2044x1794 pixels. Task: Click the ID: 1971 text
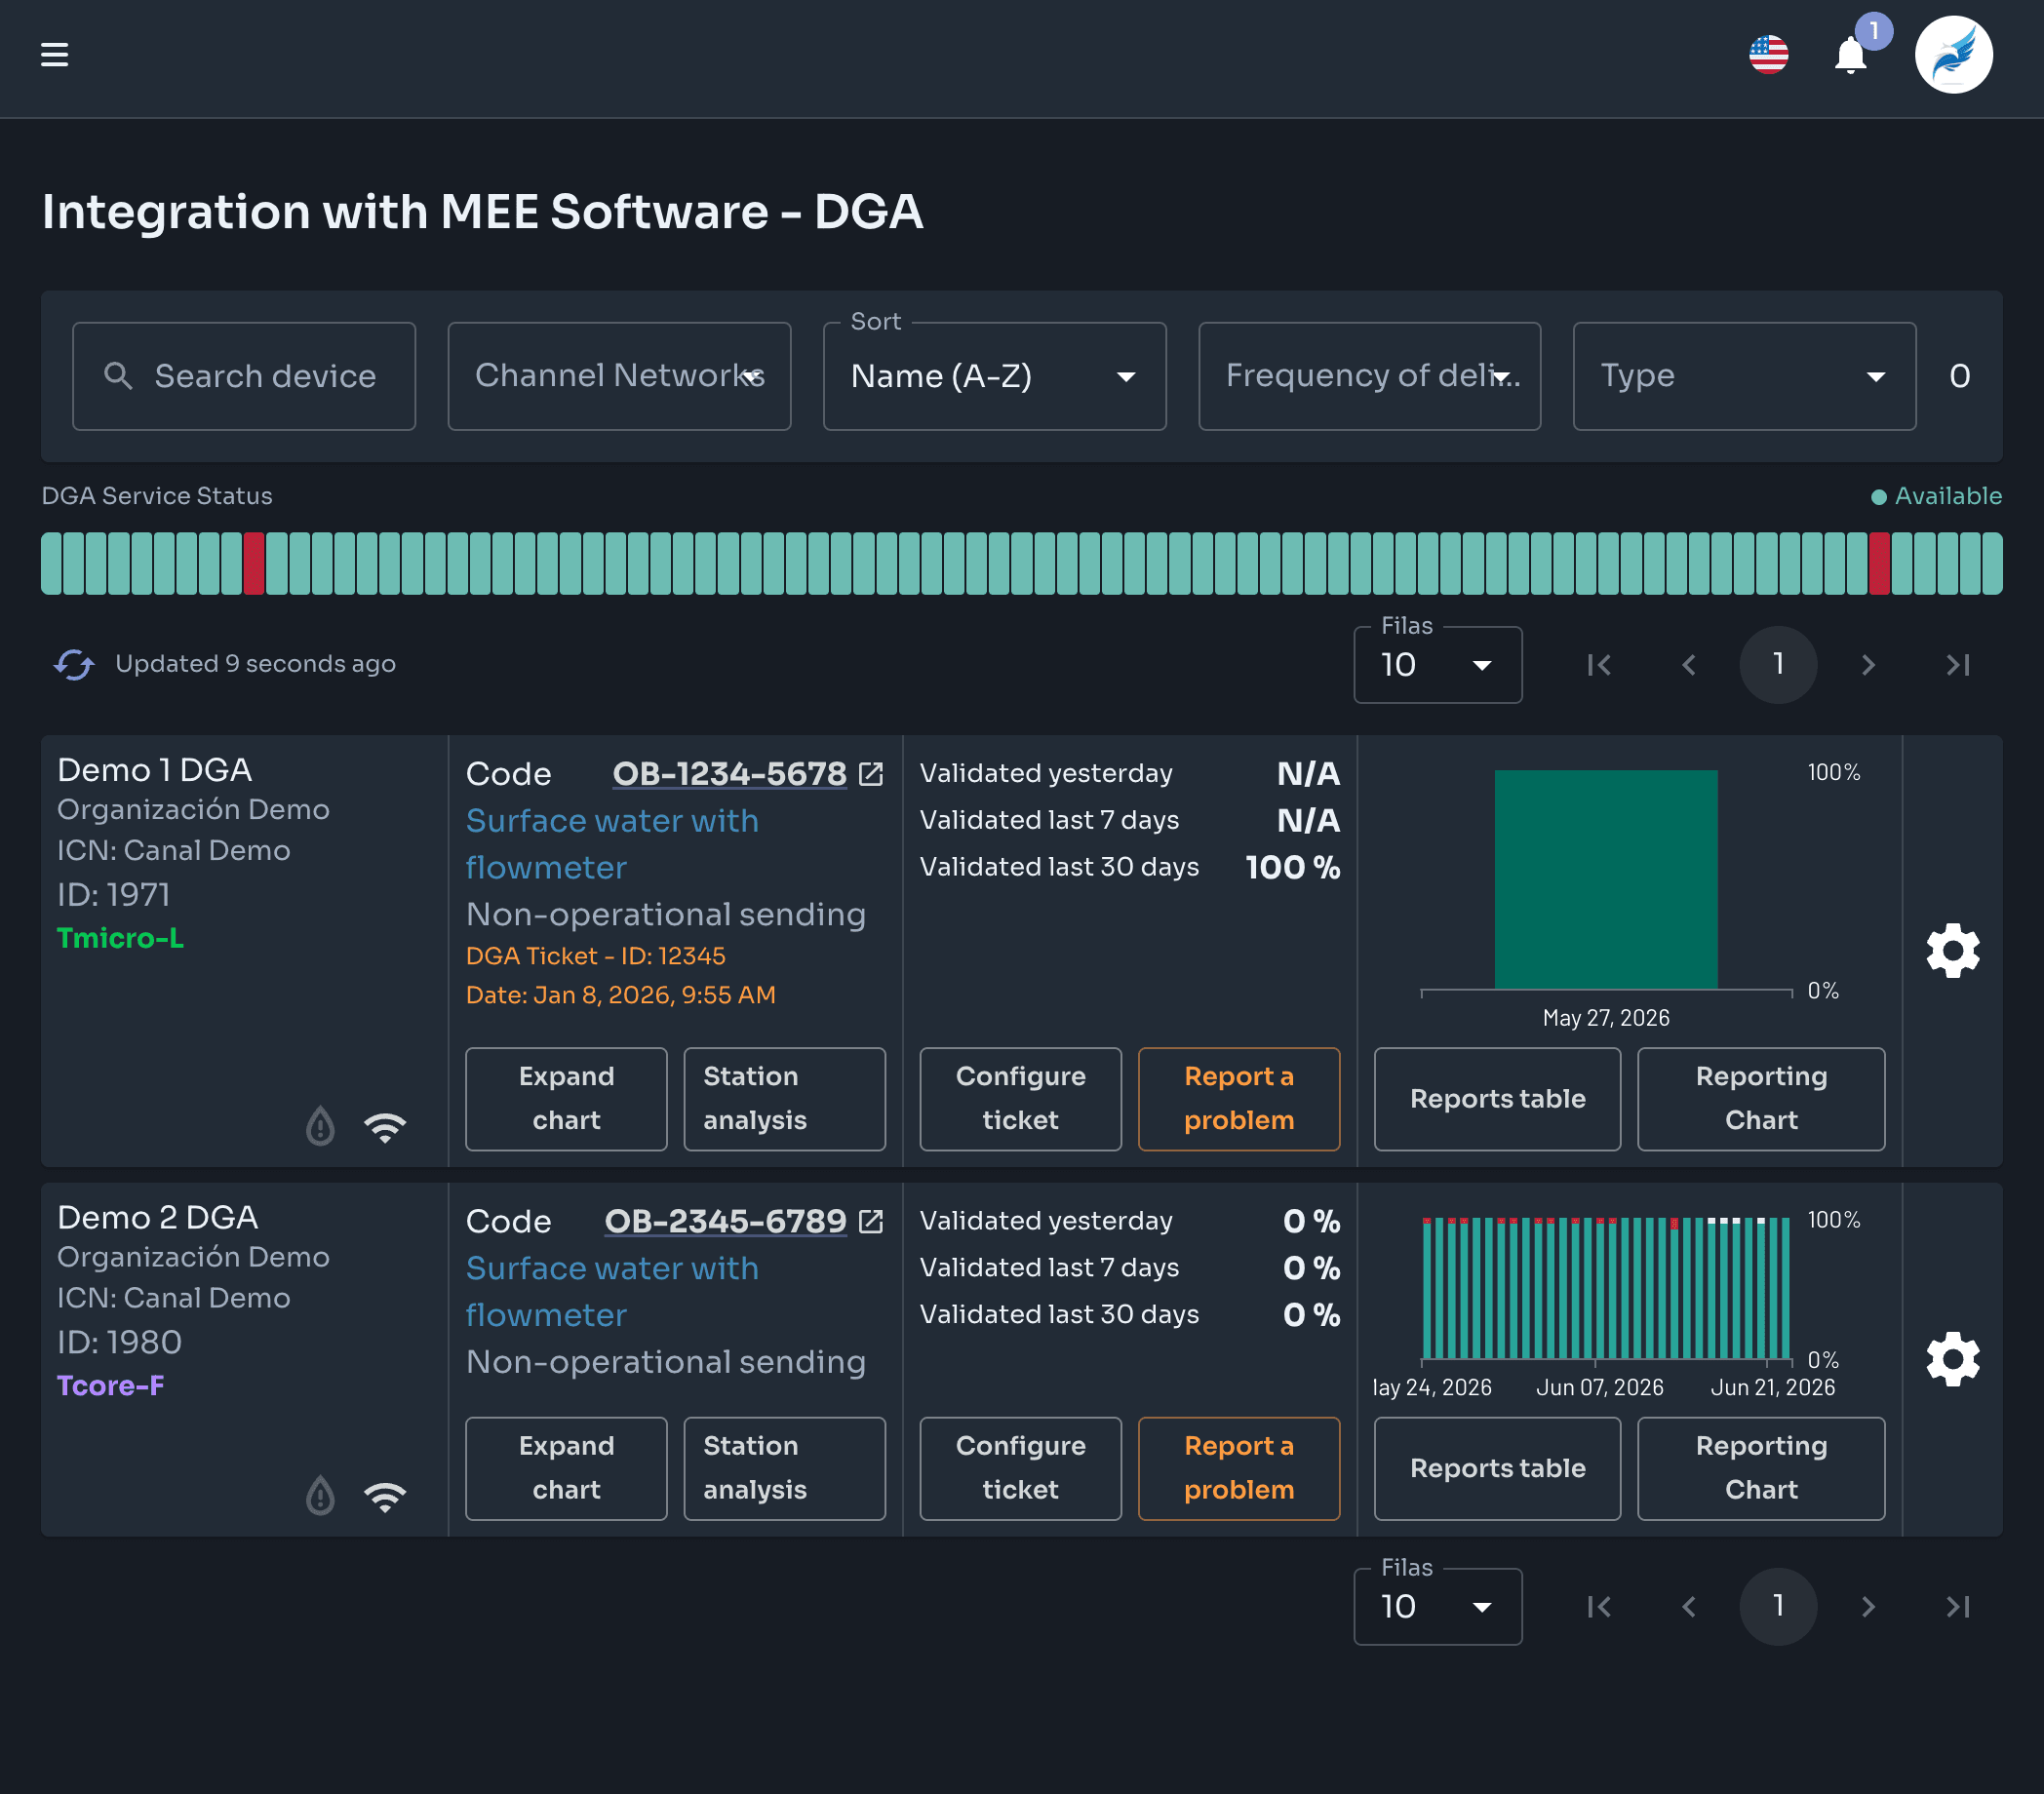pos(114,895)
